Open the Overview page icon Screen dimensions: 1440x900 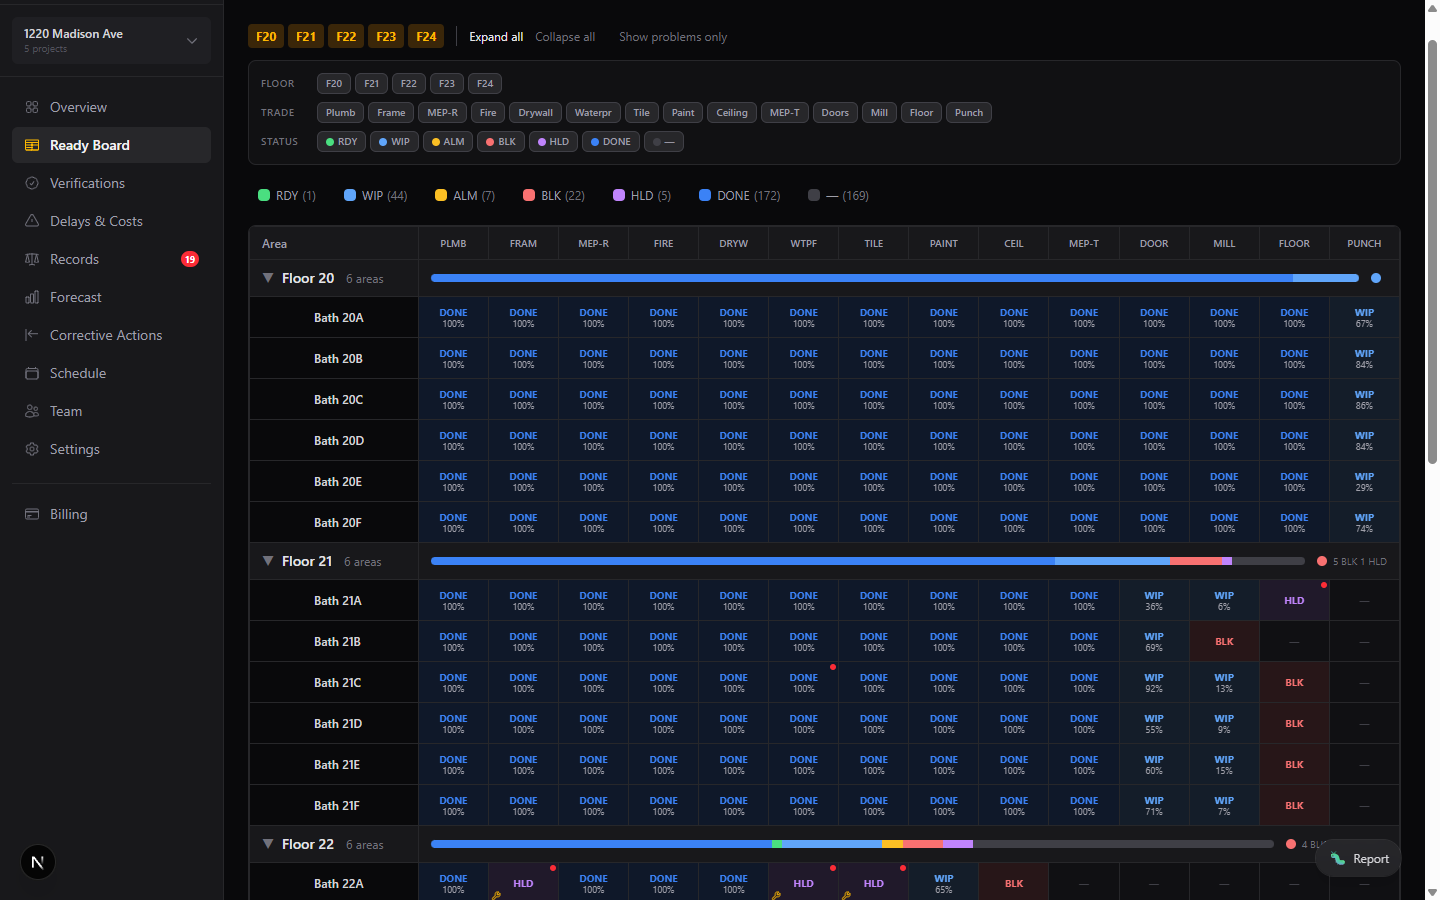coord(32,107)
